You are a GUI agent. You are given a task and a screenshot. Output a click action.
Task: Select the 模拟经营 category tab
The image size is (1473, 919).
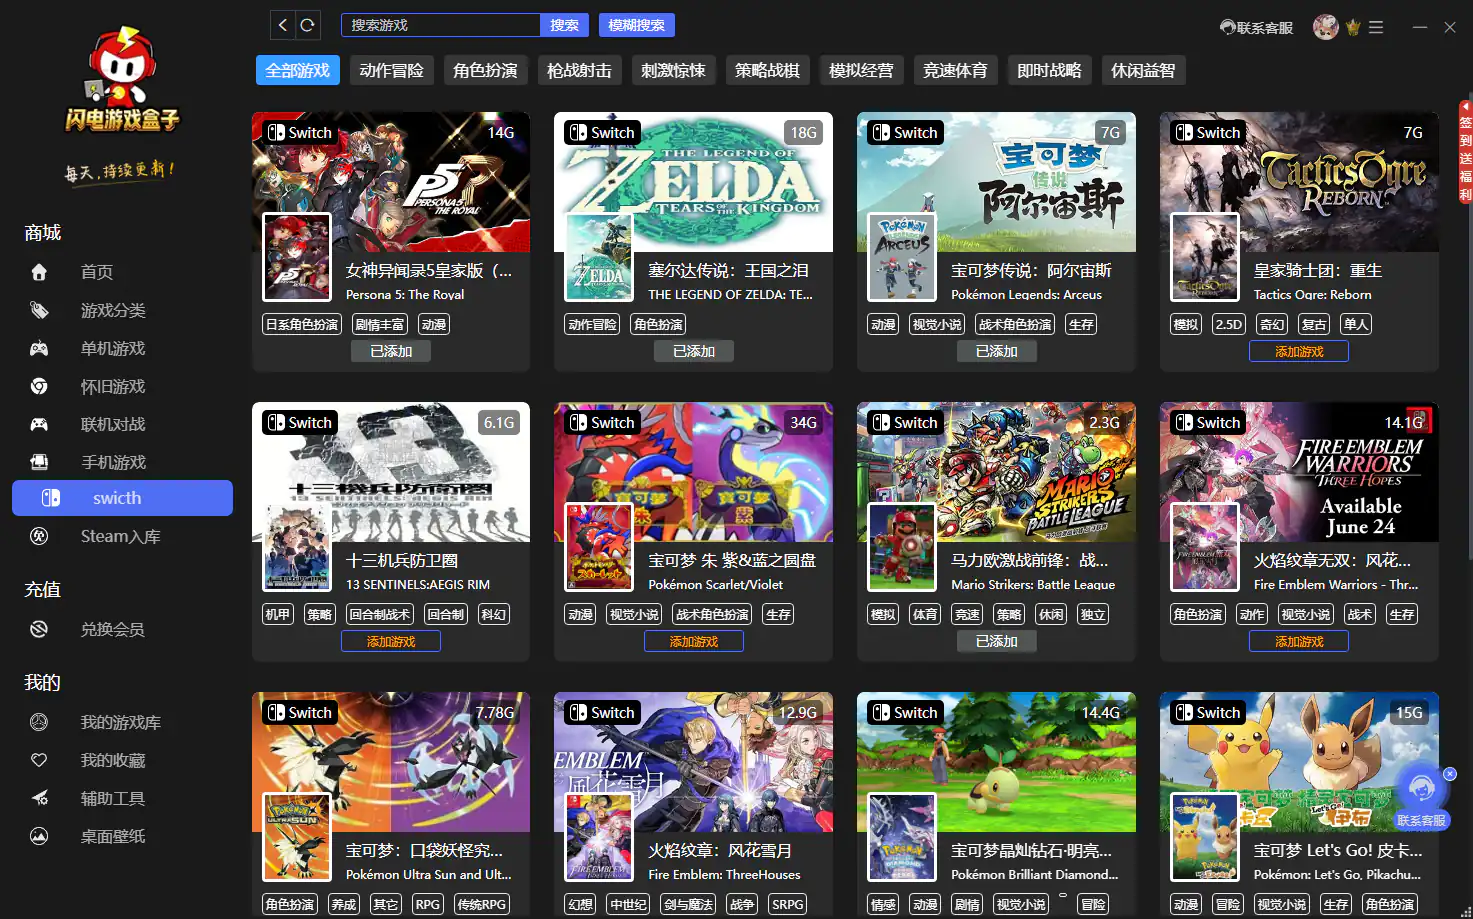[862, 70]
